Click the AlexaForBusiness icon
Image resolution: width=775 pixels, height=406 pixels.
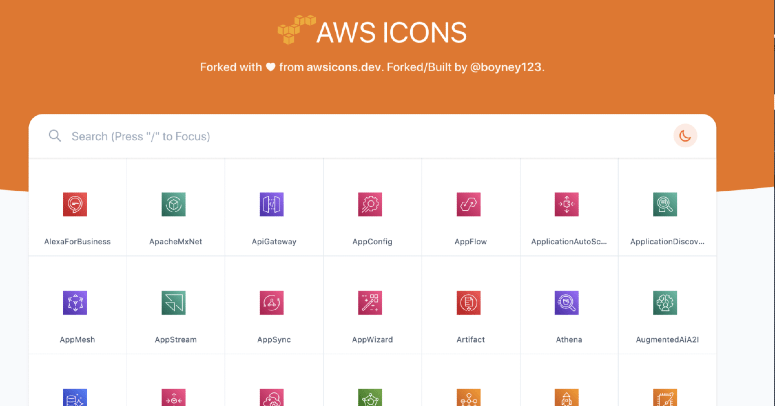pyautogui.click(x=76, y=205)
